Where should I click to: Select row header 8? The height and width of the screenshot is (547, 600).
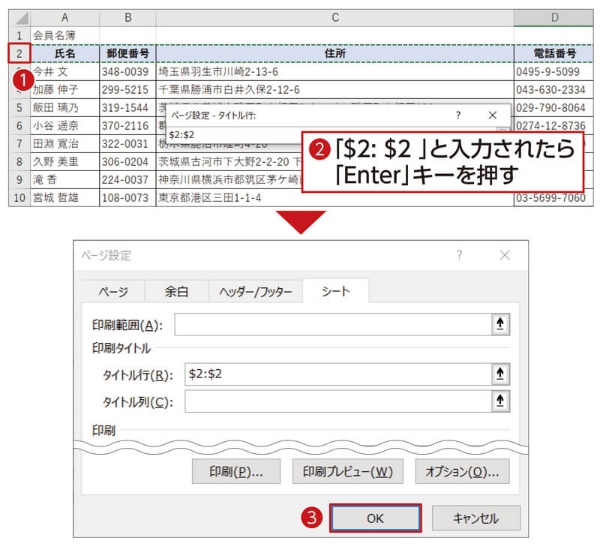point(19,162)
